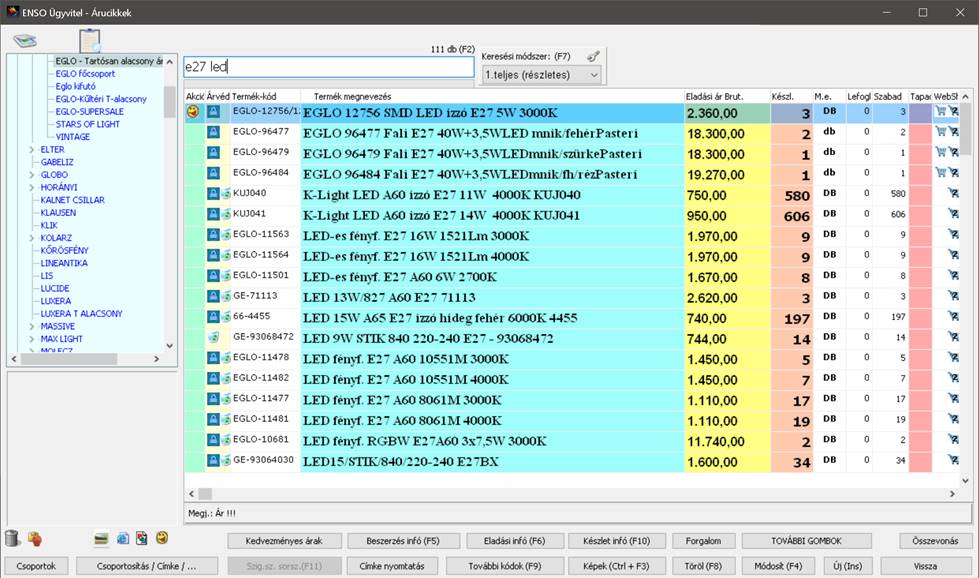The image size is (979, 578).
Task: Click the blue Árvéd icon in EGLO-11563 row
Action: pos(213,235)
